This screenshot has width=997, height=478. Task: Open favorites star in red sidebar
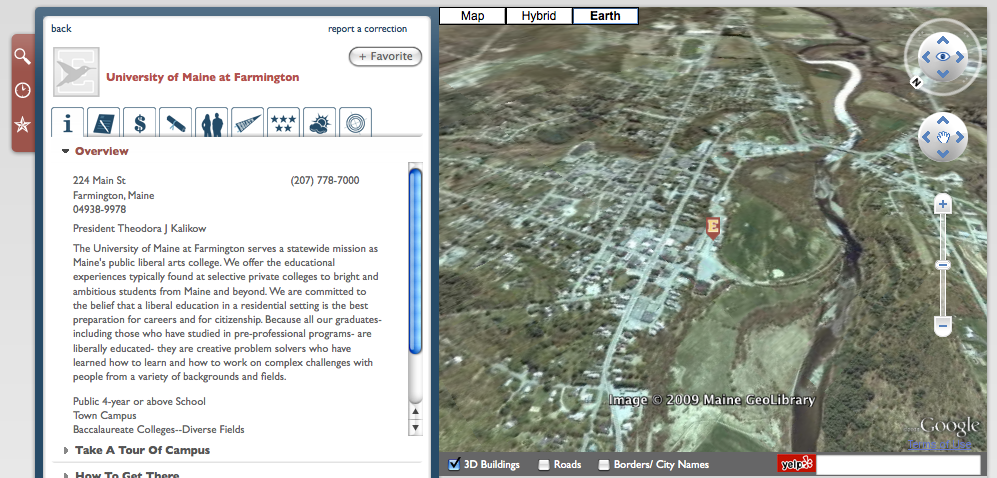(x=22, y=124)
